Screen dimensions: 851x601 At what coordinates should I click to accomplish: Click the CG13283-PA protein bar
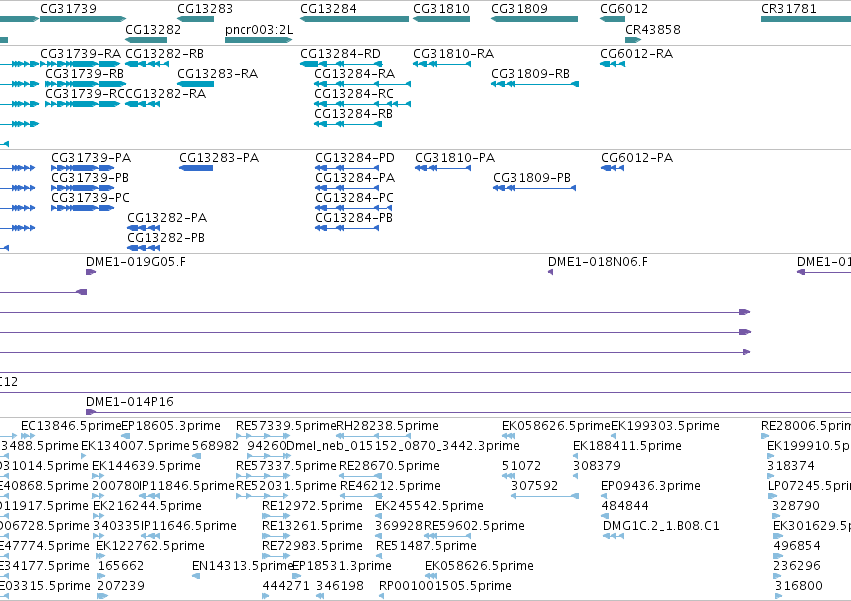[x=196, y=168]
